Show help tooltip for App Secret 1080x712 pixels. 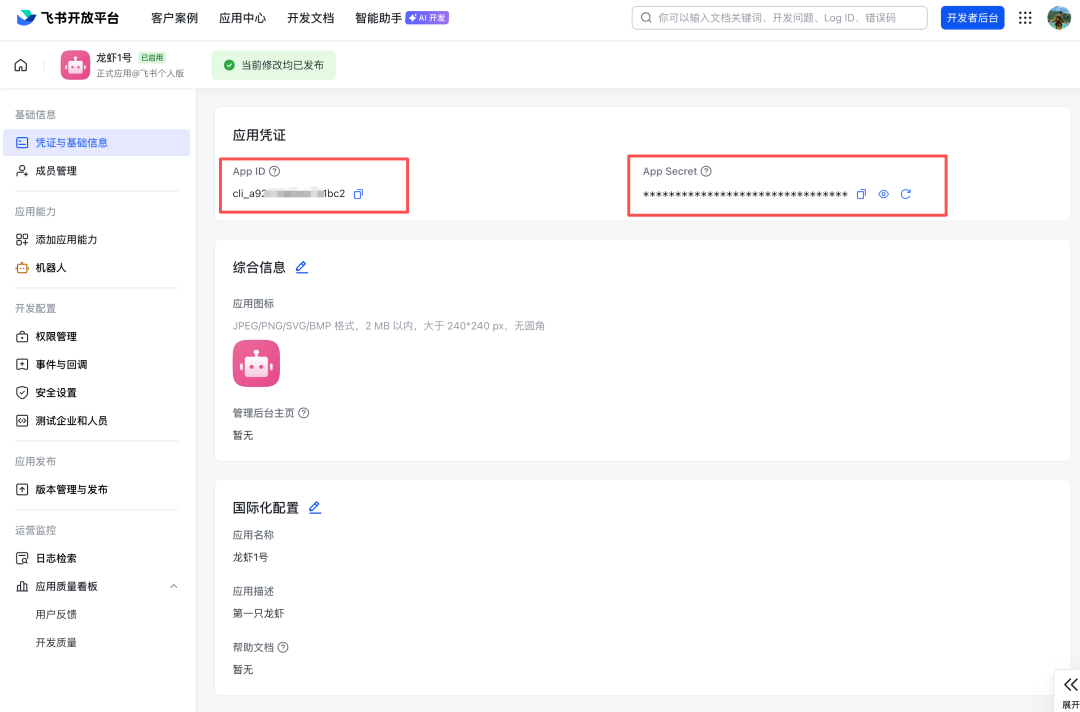(x=706, y=172)
